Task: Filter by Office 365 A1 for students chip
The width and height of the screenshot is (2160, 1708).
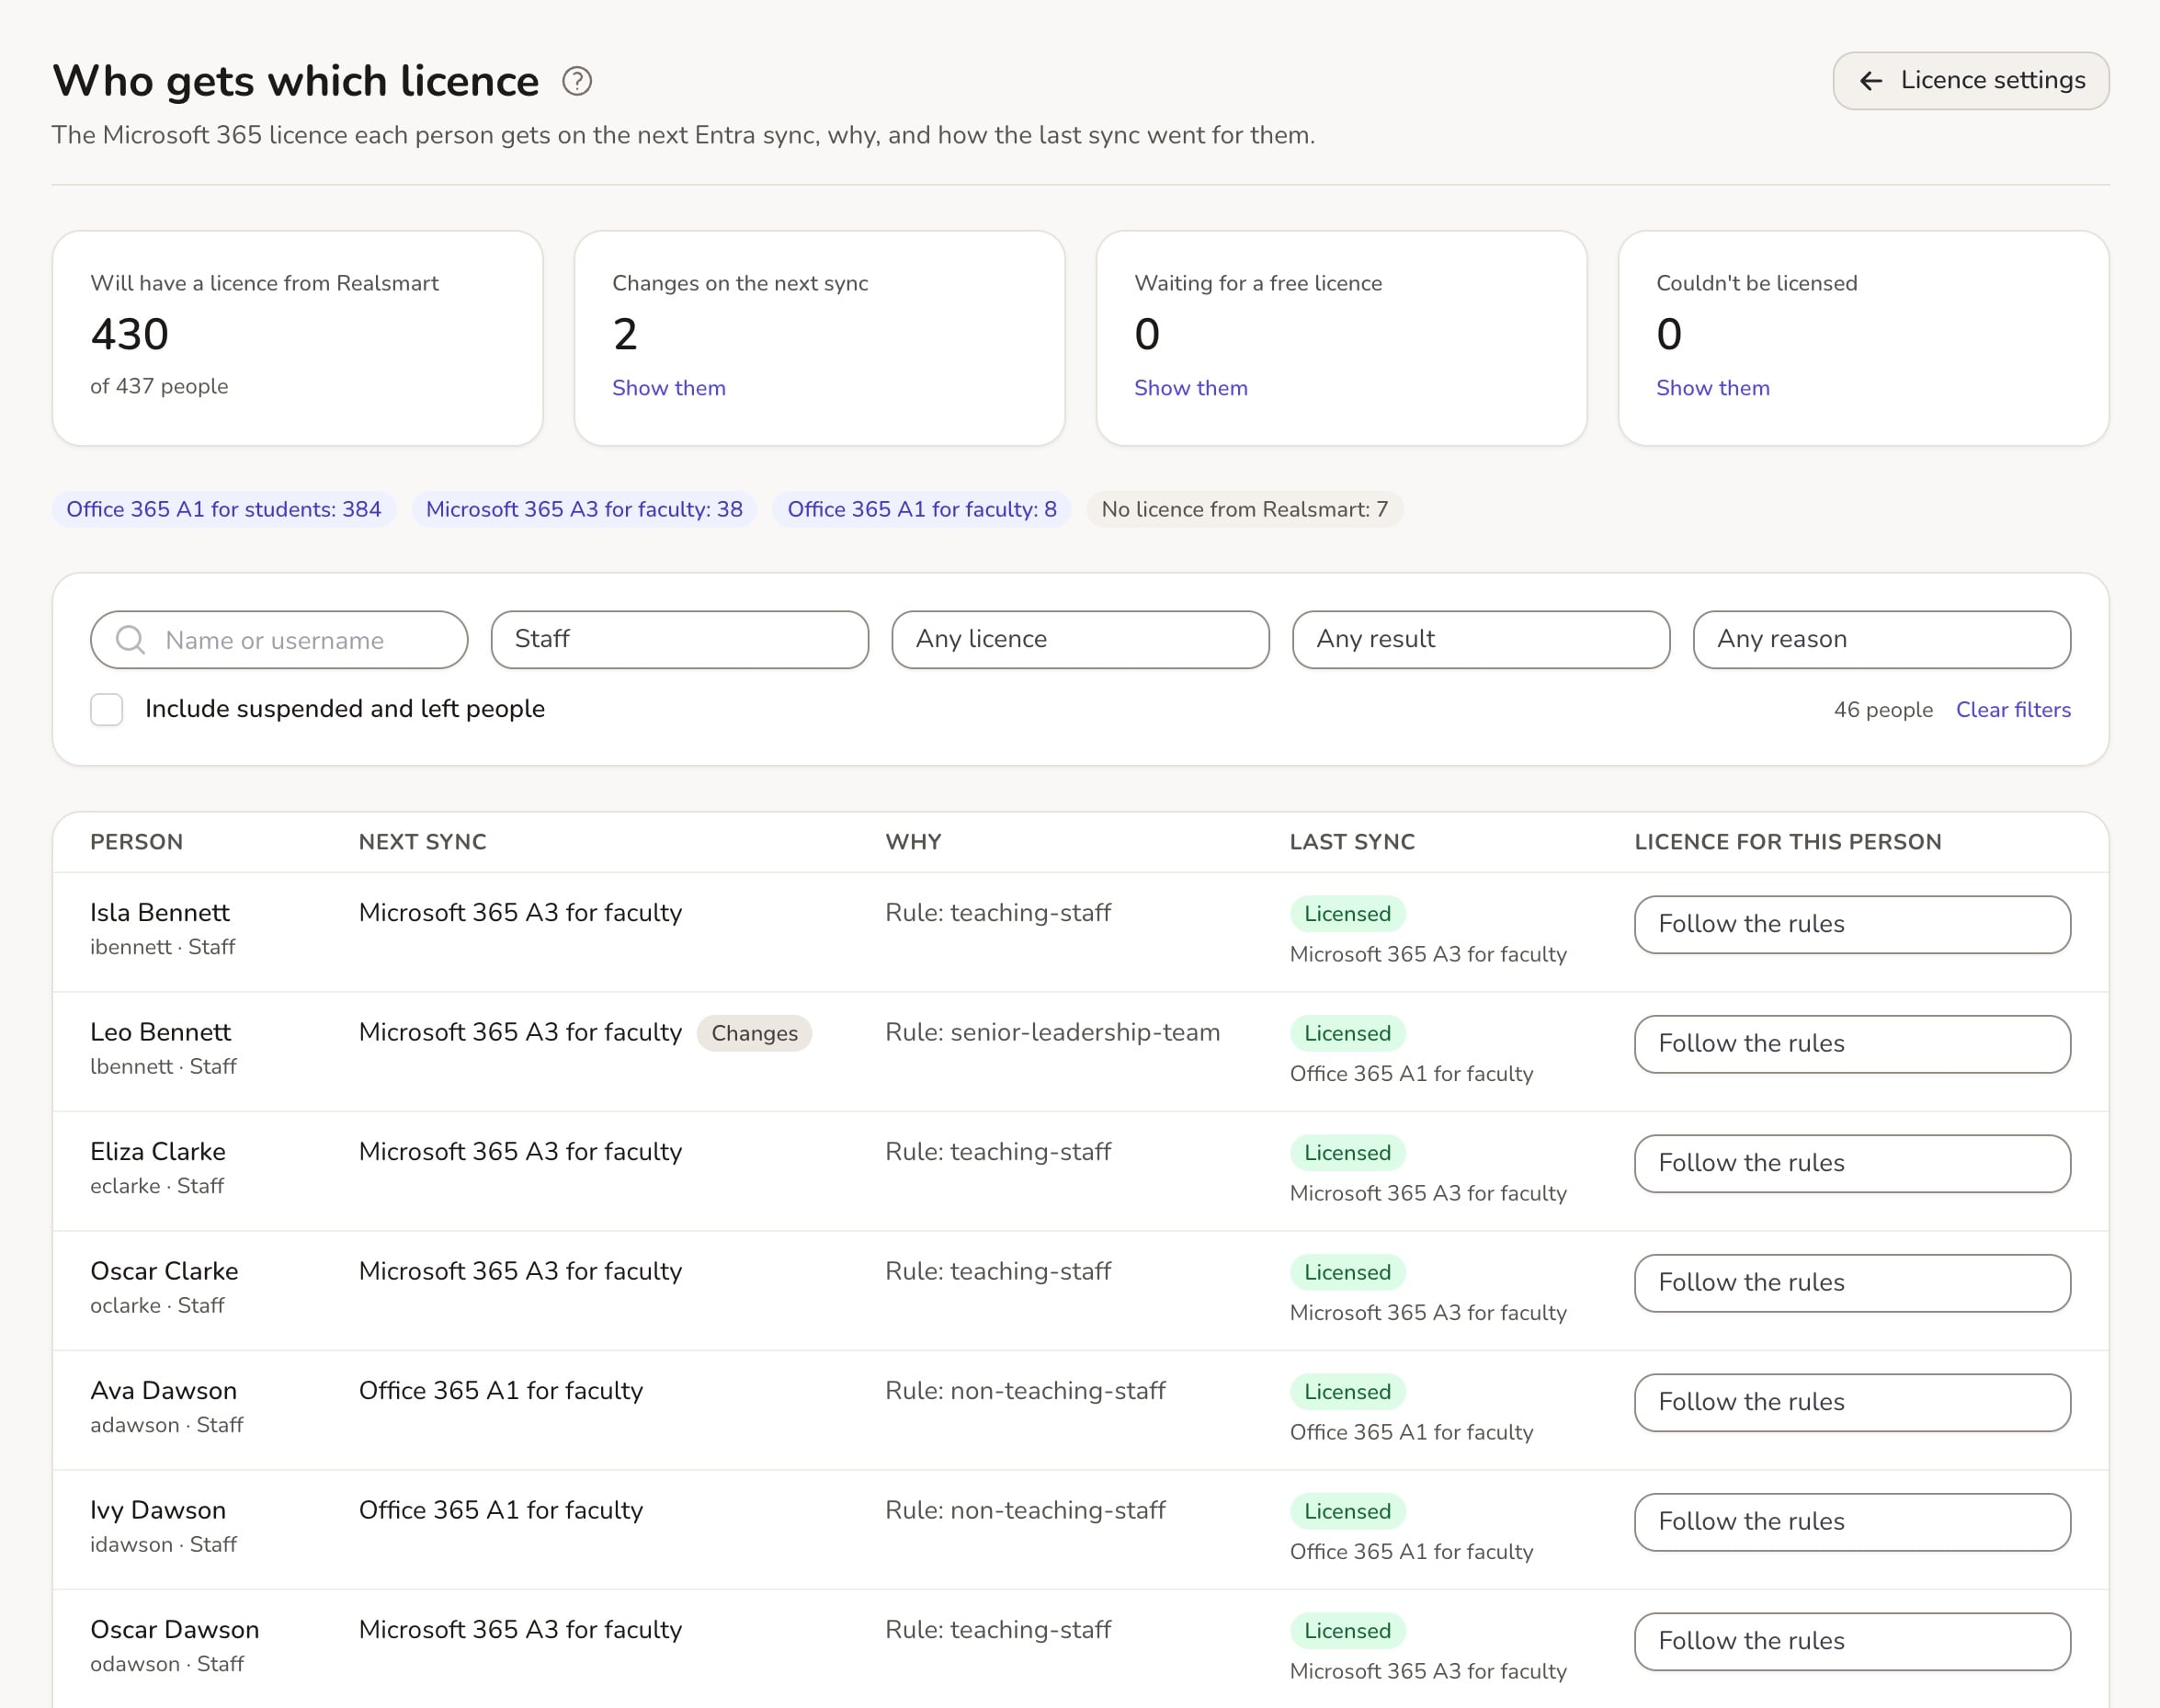Action: coord(224,509)
